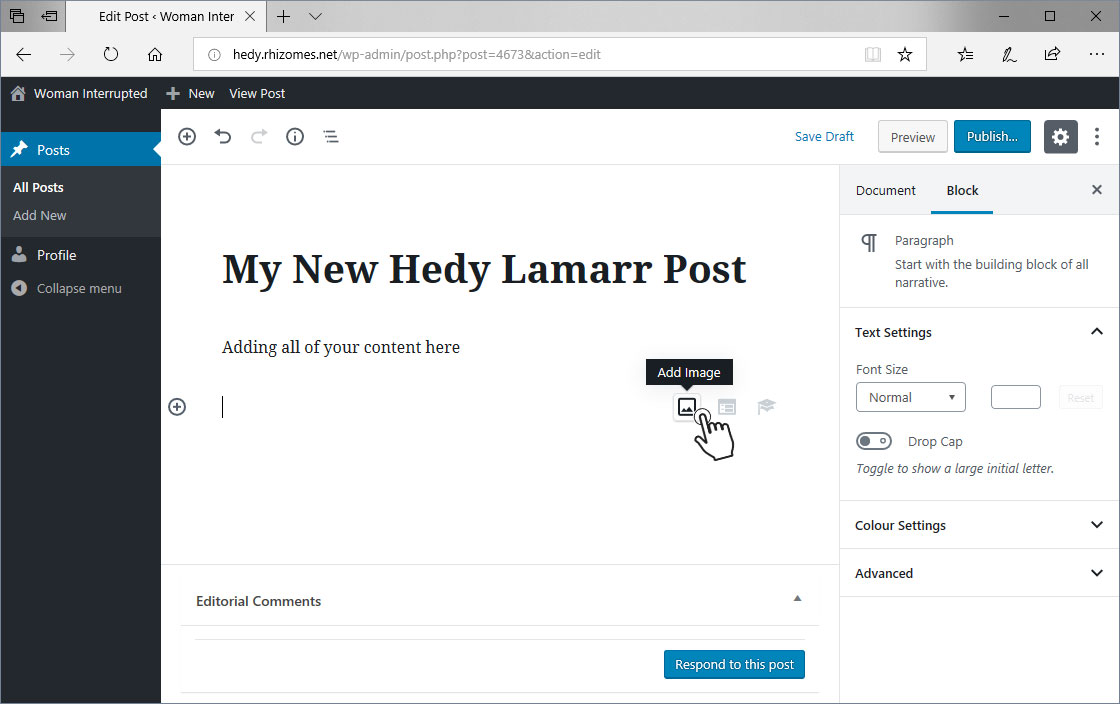Viewport: 1120px width, 704px height.
Task: Open the browser favorites hub
Action: (965, 54)
